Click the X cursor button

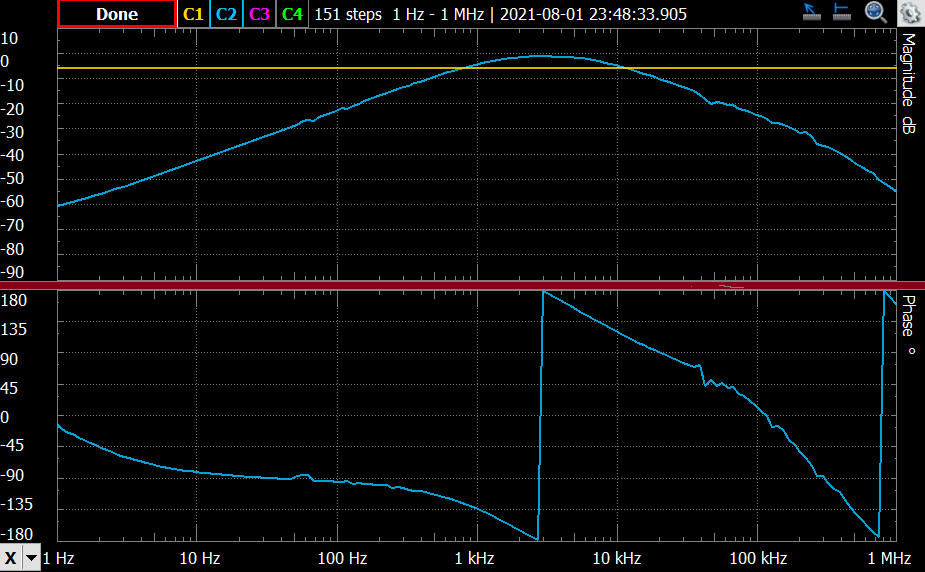tap(11, 557)
